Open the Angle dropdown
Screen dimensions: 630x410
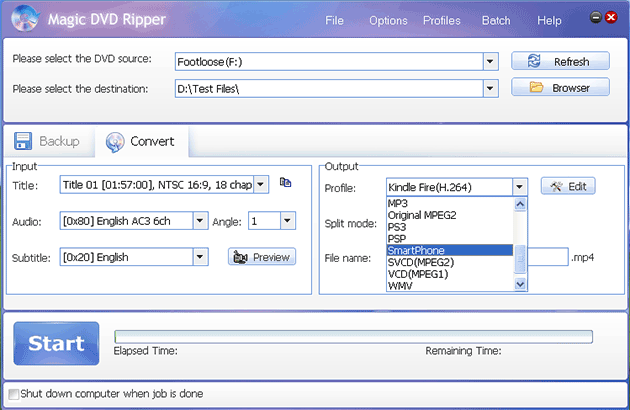click(287, 221)
